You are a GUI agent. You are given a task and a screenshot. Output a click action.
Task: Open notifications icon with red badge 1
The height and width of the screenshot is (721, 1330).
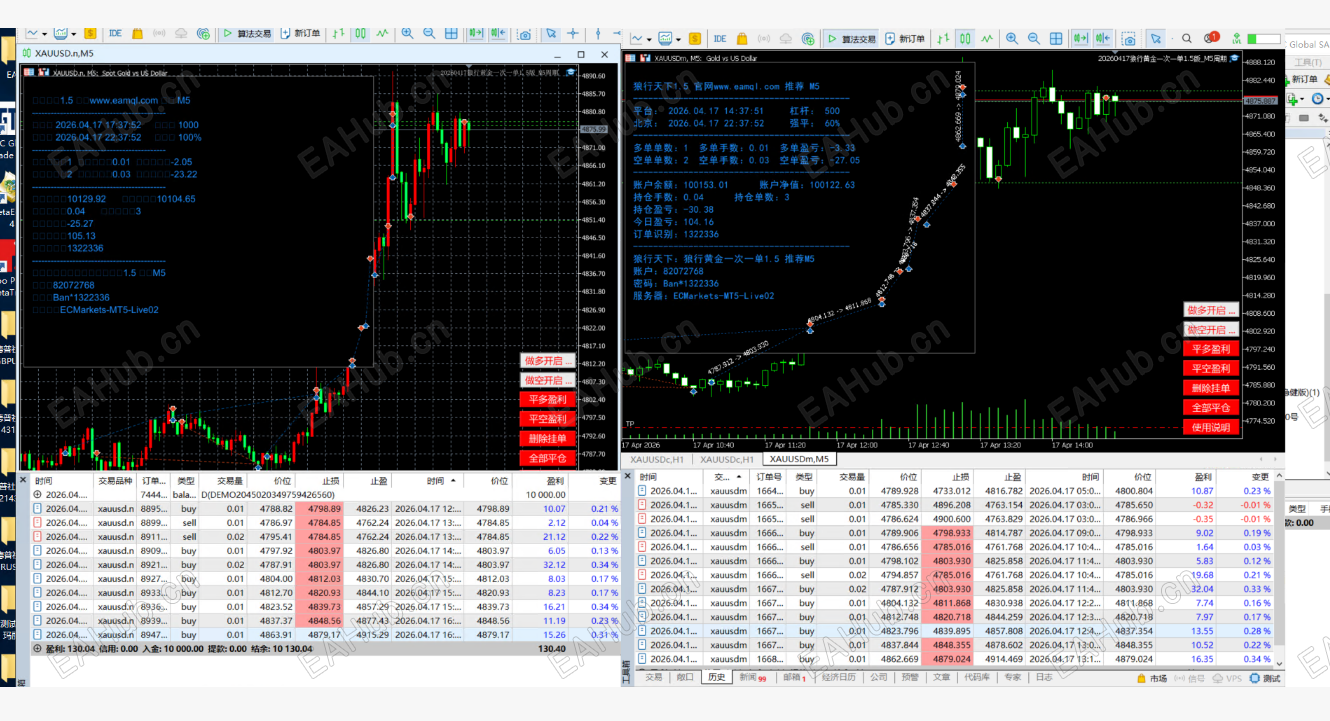pos(1211,39)
